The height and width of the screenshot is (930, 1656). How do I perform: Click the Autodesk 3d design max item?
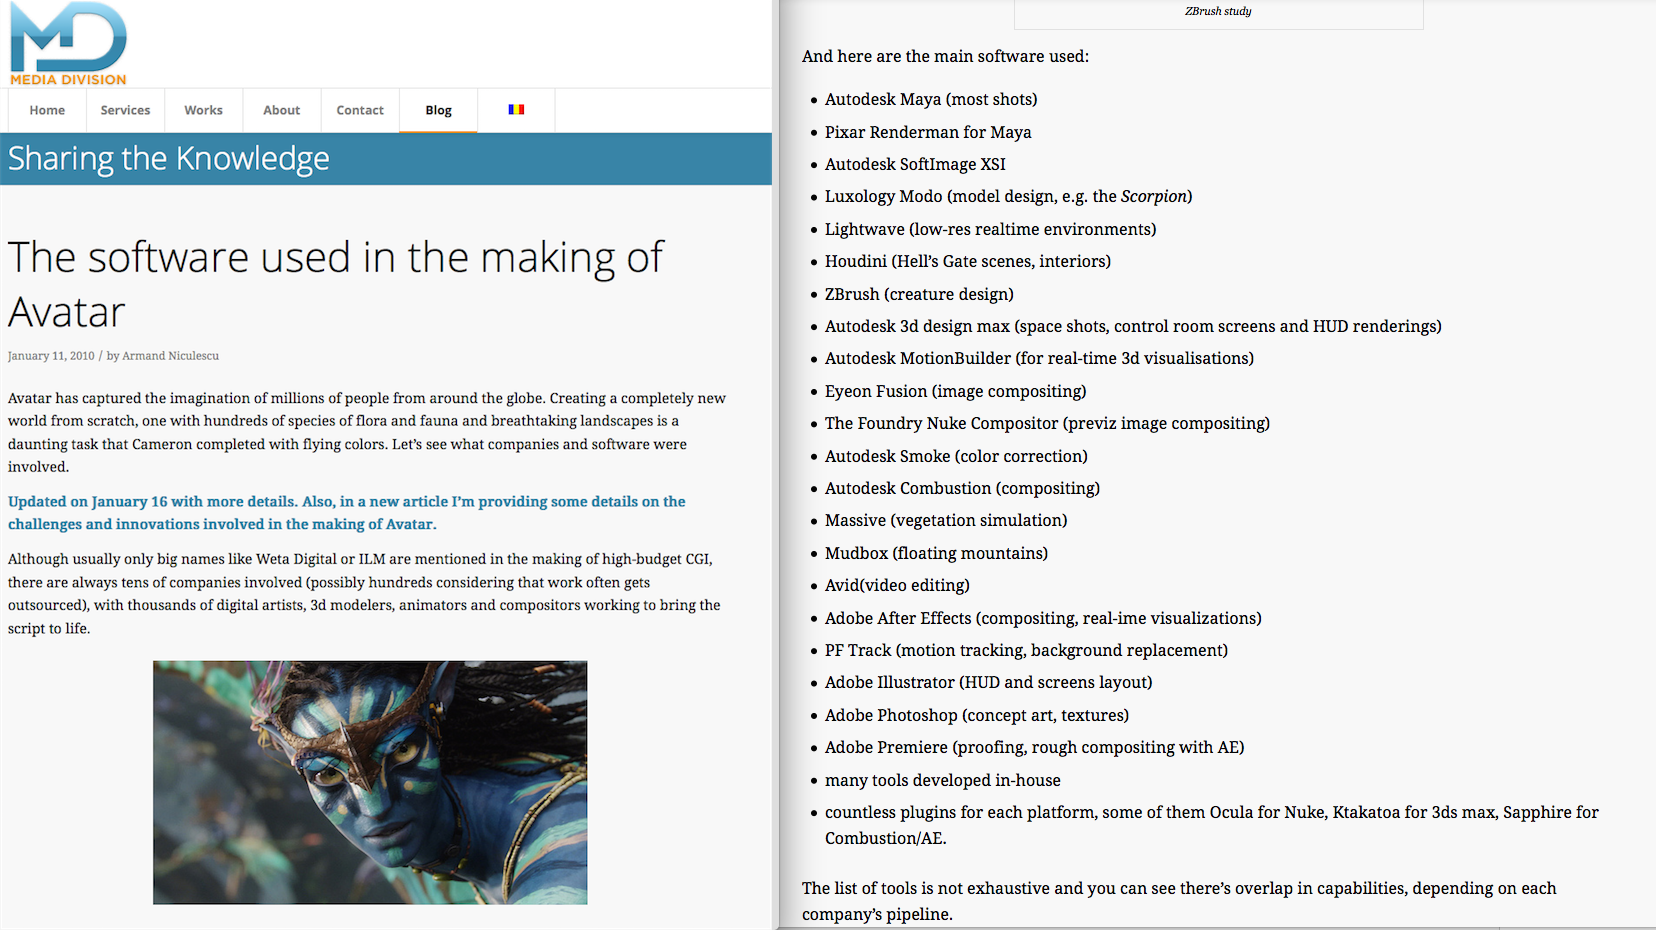tap(1133, 326)
